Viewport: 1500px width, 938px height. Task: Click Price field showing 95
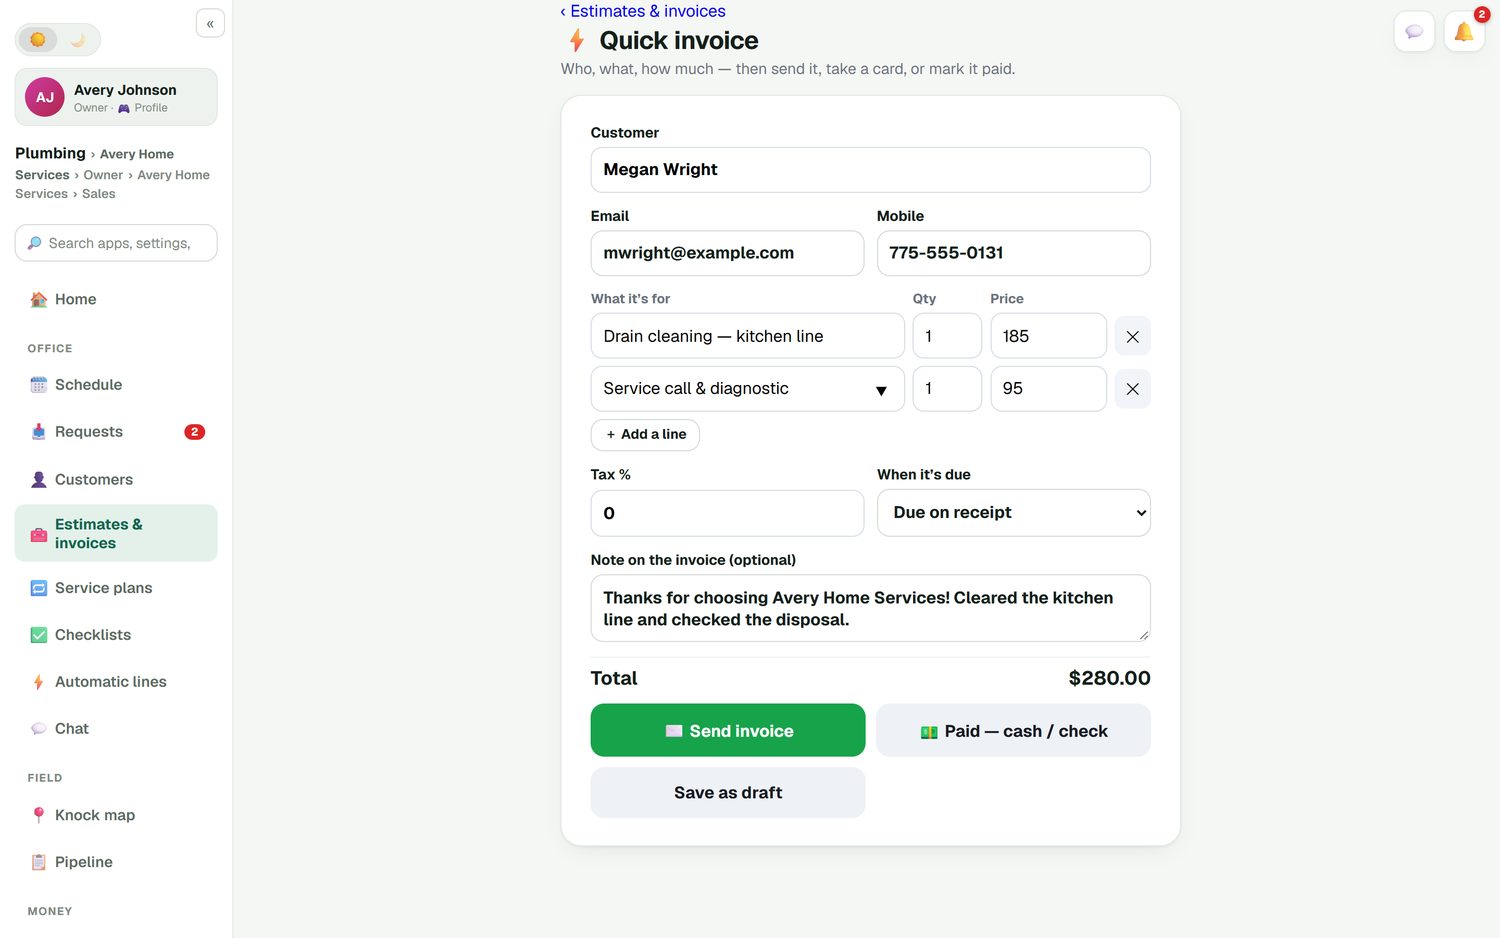(1048, 389)
